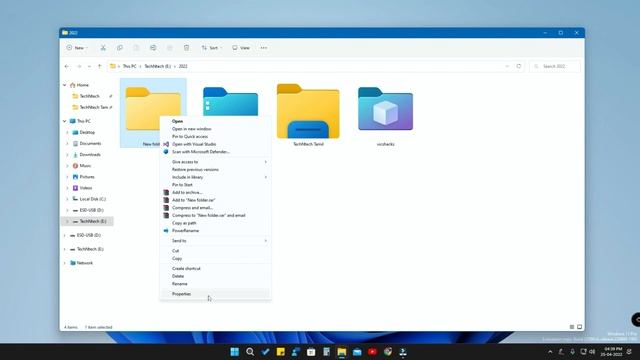Open the Include in library submenu
Image resolution: width=640 pixels, height=360 pixels.
click(215, 177)
